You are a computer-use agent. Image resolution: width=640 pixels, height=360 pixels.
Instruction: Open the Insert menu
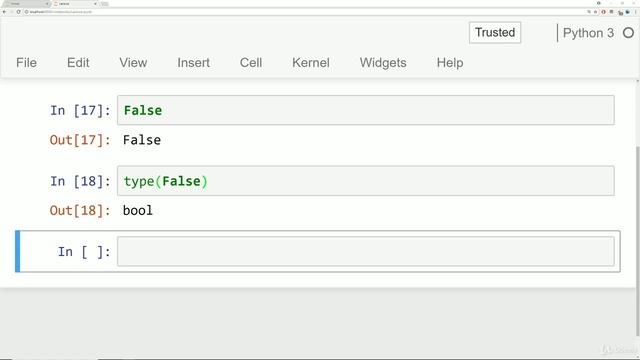193,63
